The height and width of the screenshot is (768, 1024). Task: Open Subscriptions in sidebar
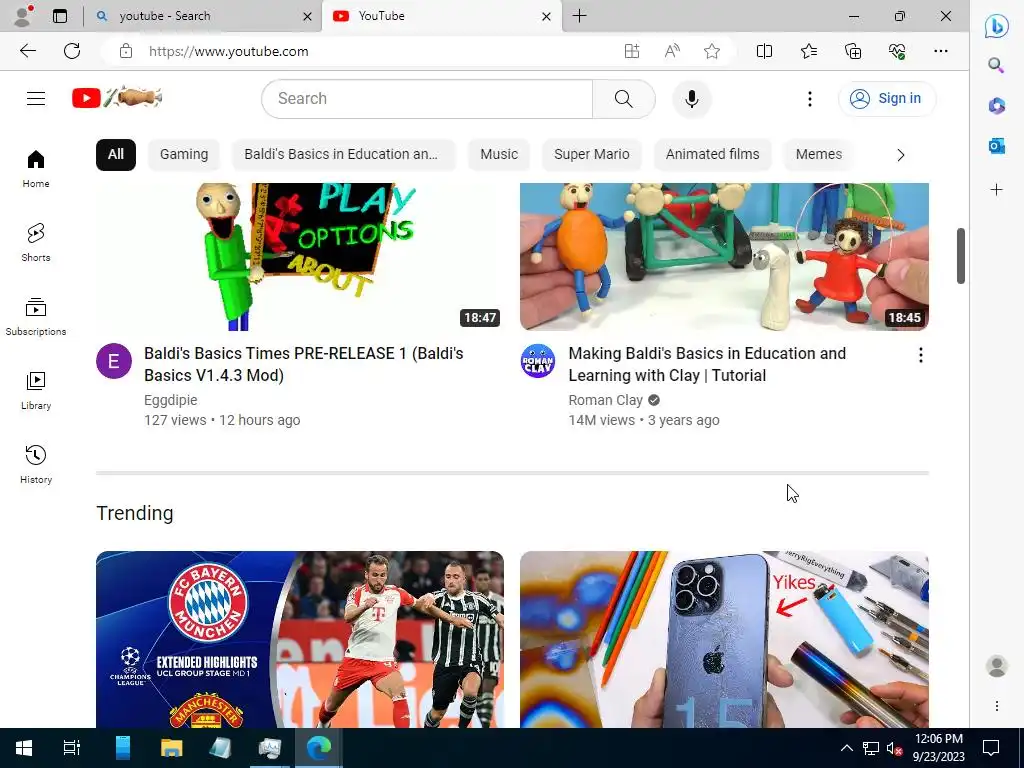point(36,317)
